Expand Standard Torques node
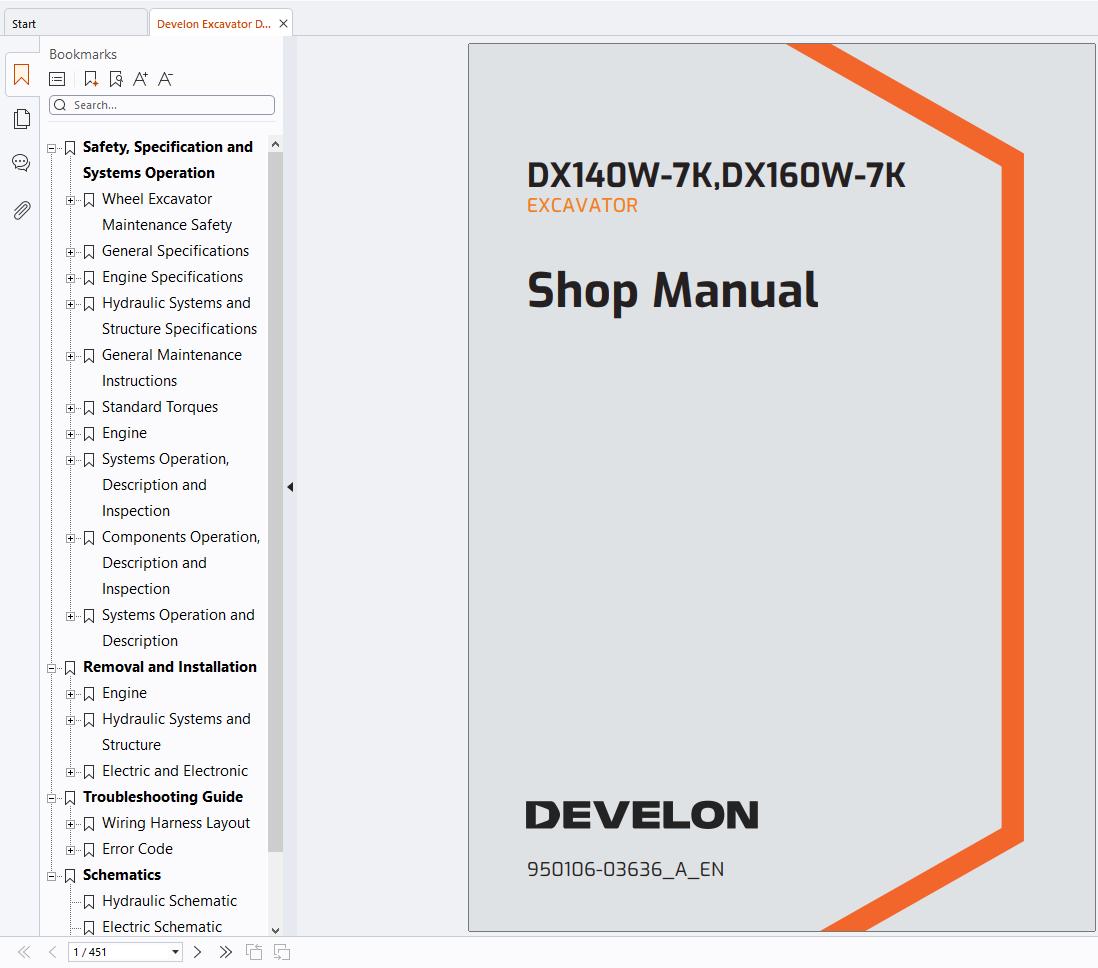This screenshot has height=968, width=1098. pyautogui.click(x=70, y=408)
